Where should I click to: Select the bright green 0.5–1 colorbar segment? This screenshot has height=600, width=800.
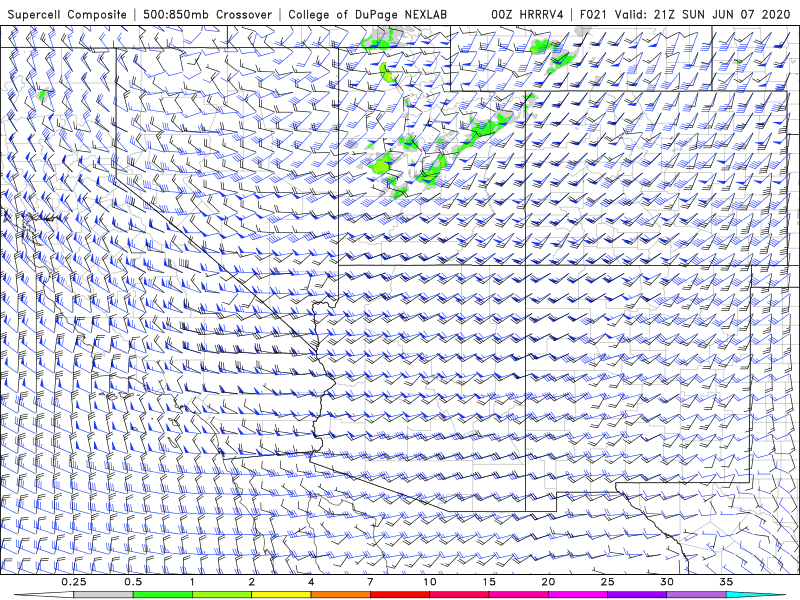pos(162,595)
